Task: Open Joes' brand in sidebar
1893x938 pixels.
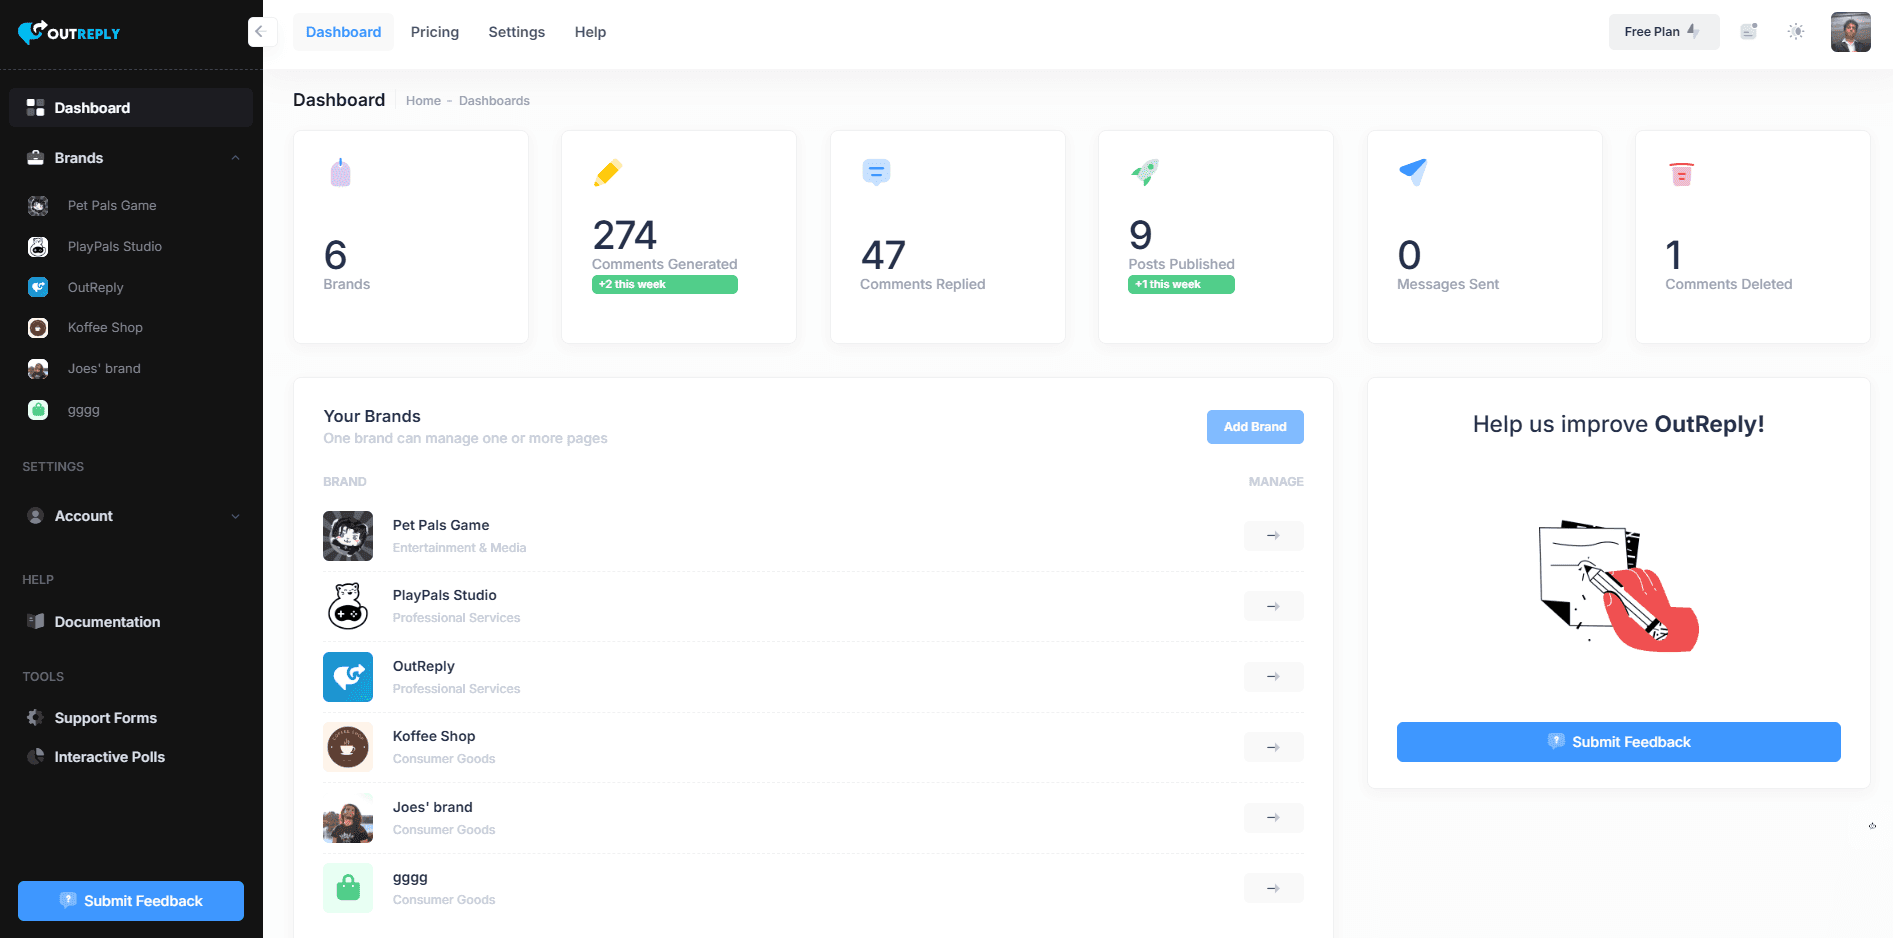Action: (x=104, y=368)
